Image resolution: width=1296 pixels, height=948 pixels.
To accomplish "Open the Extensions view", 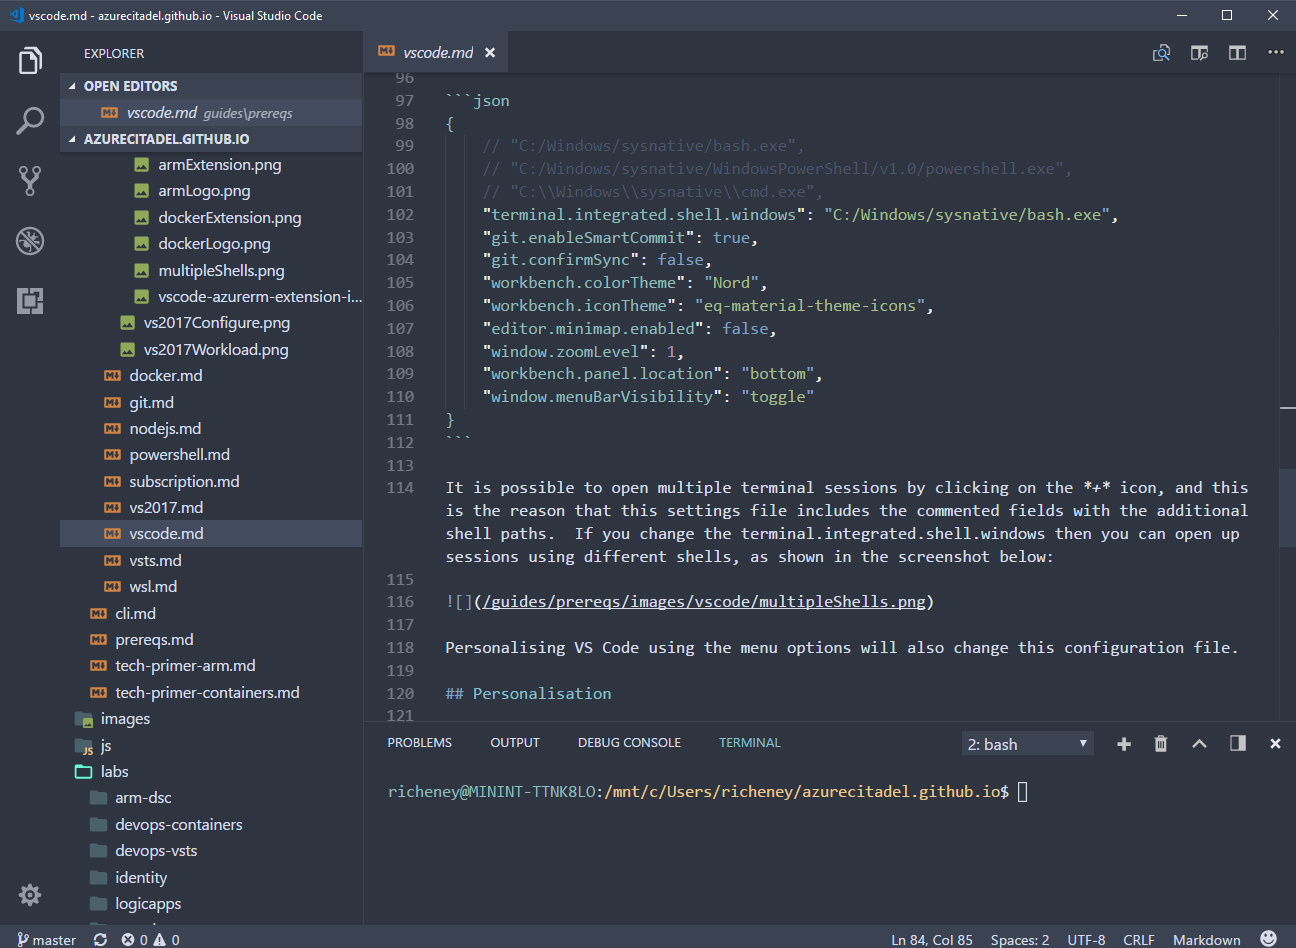I will pos(30,301).
